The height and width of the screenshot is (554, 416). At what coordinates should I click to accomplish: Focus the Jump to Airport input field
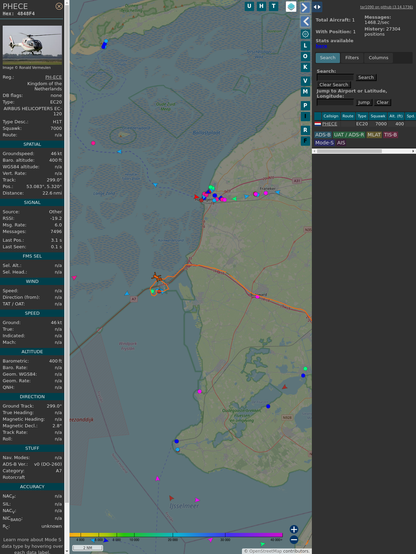pyautogui.click(x=335, y=102)
